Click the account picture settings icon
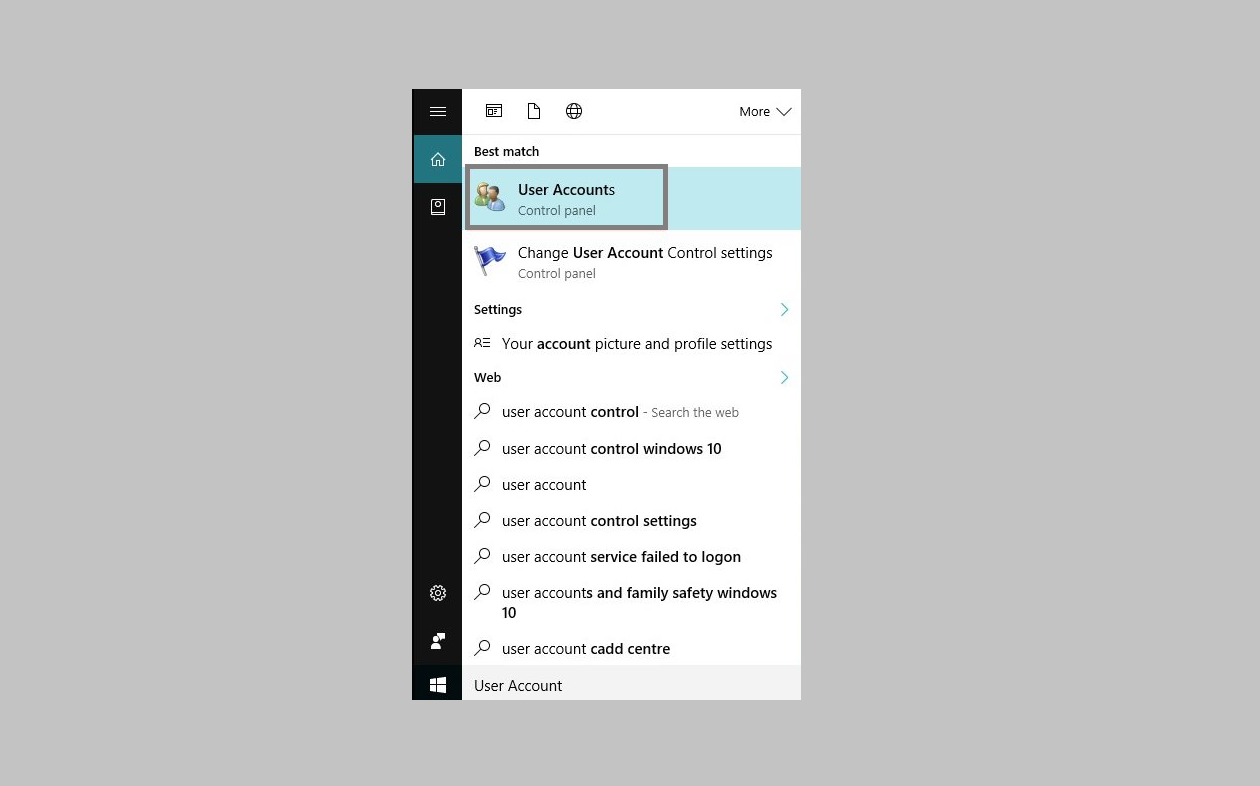Screen dimensions: 1260x786 coord(482,343)
